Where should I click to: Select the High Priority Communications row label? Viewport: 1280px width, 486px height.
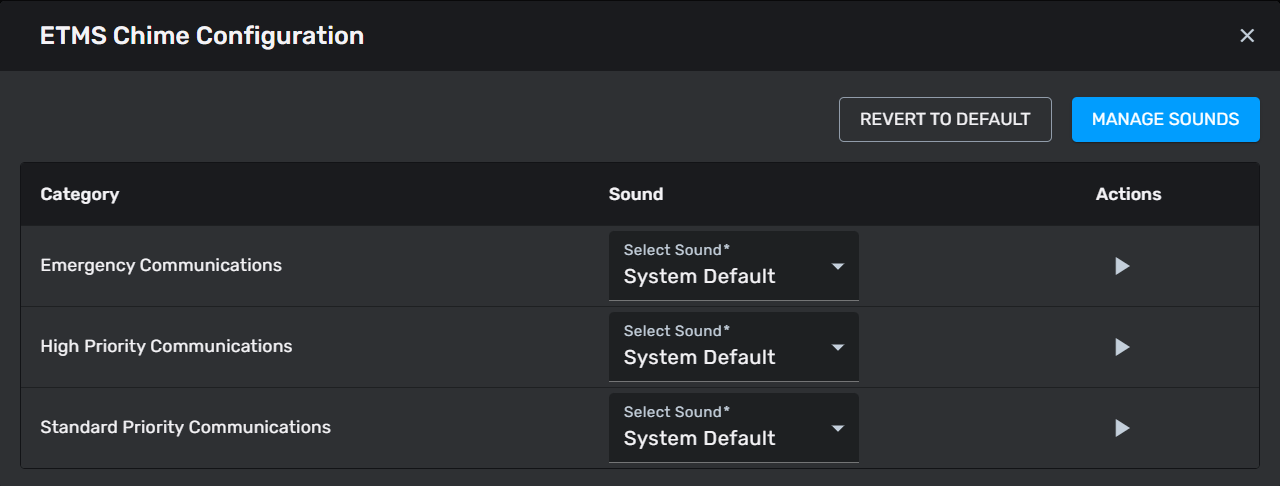coord(166,347)
